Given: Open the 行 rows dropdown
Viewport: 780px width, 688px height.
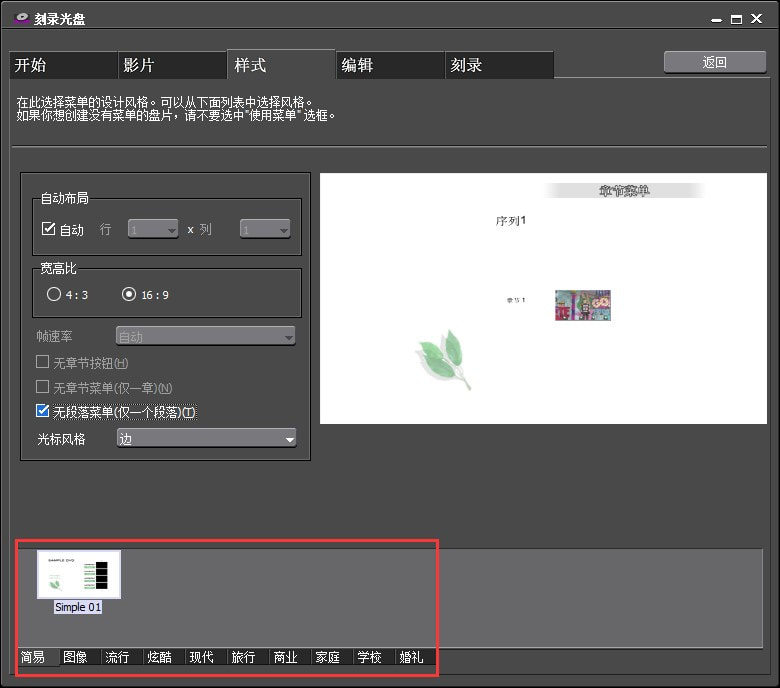Looking at the screenshot, I should (x=153, y=229).
